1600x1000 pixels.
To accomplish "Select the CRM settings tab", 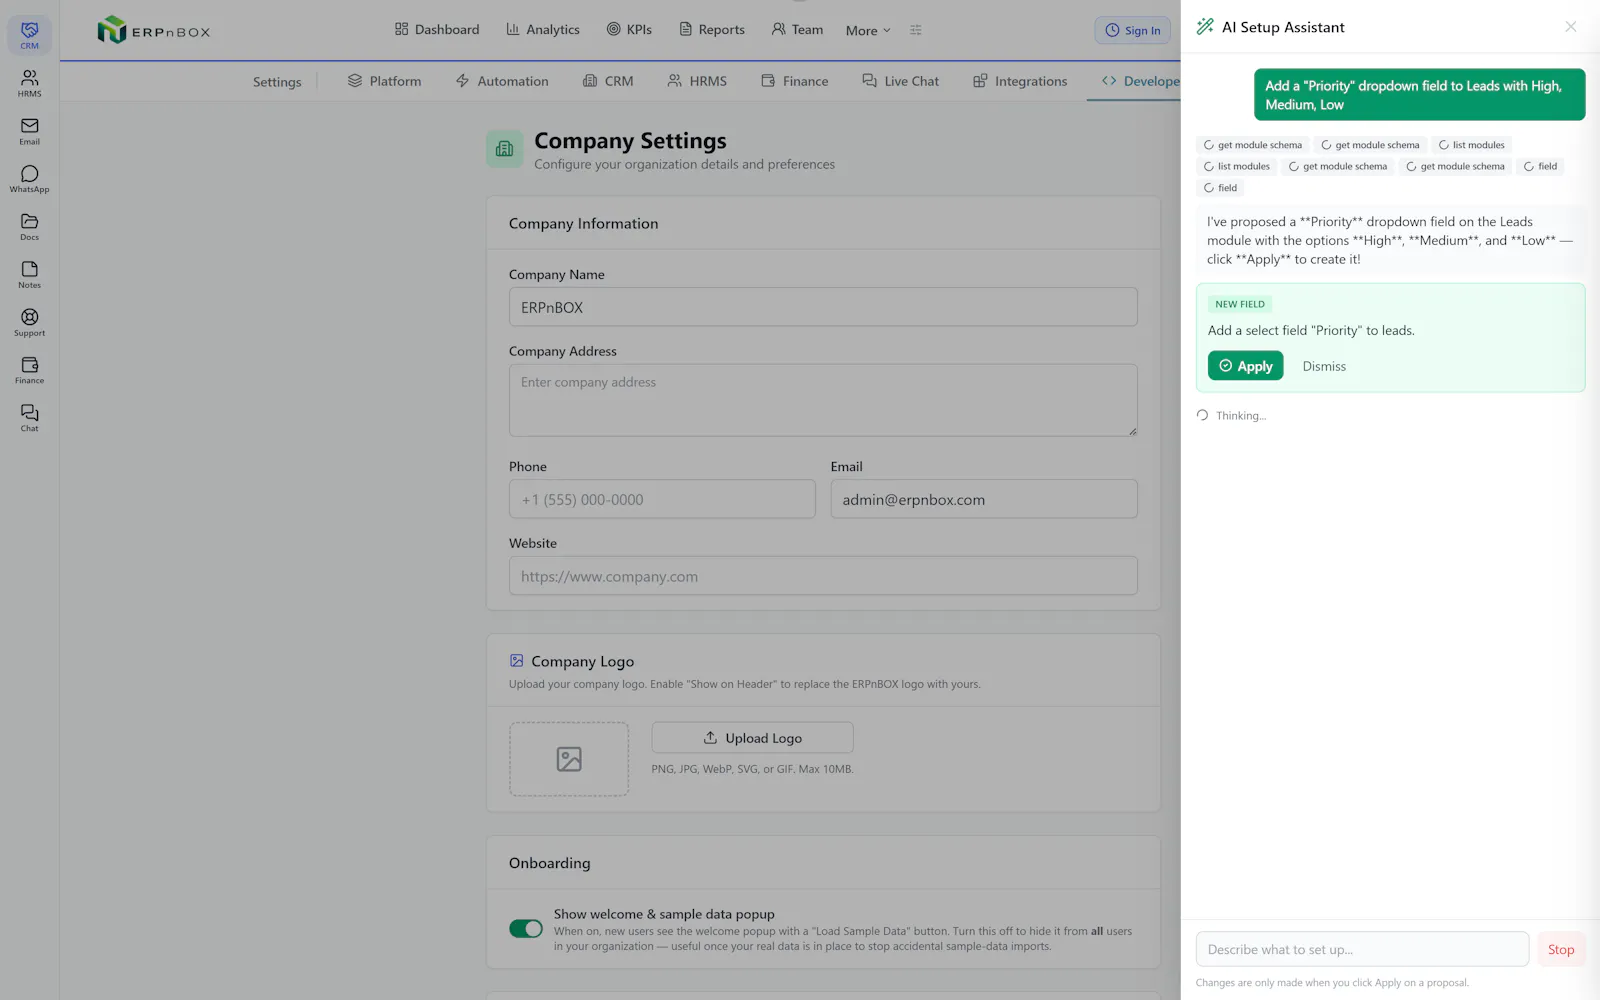I will [608, 81].
